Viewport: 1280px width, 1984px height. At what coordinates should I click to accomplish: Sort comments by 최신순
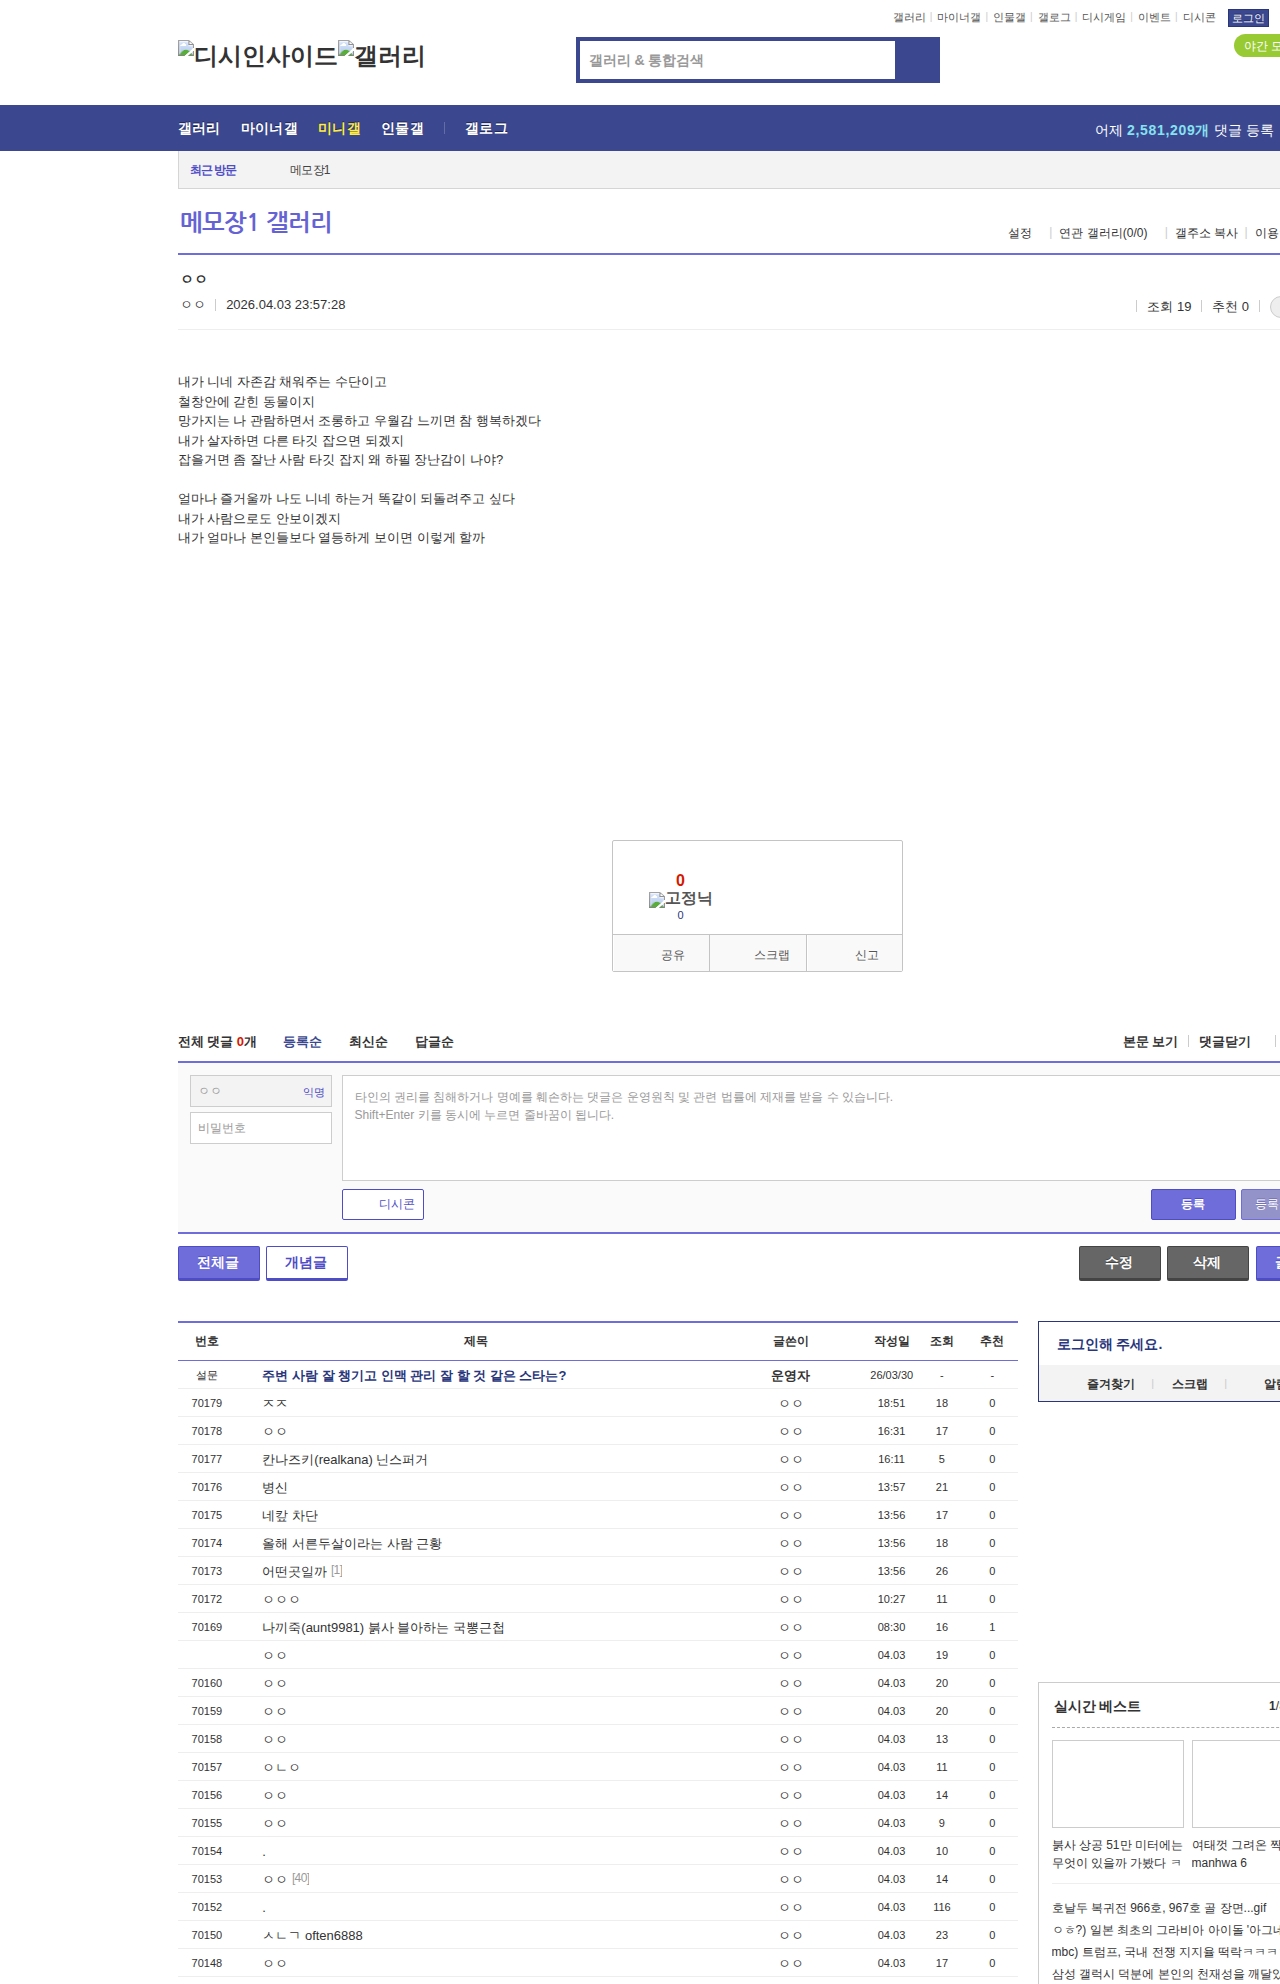click(368, 1042)
